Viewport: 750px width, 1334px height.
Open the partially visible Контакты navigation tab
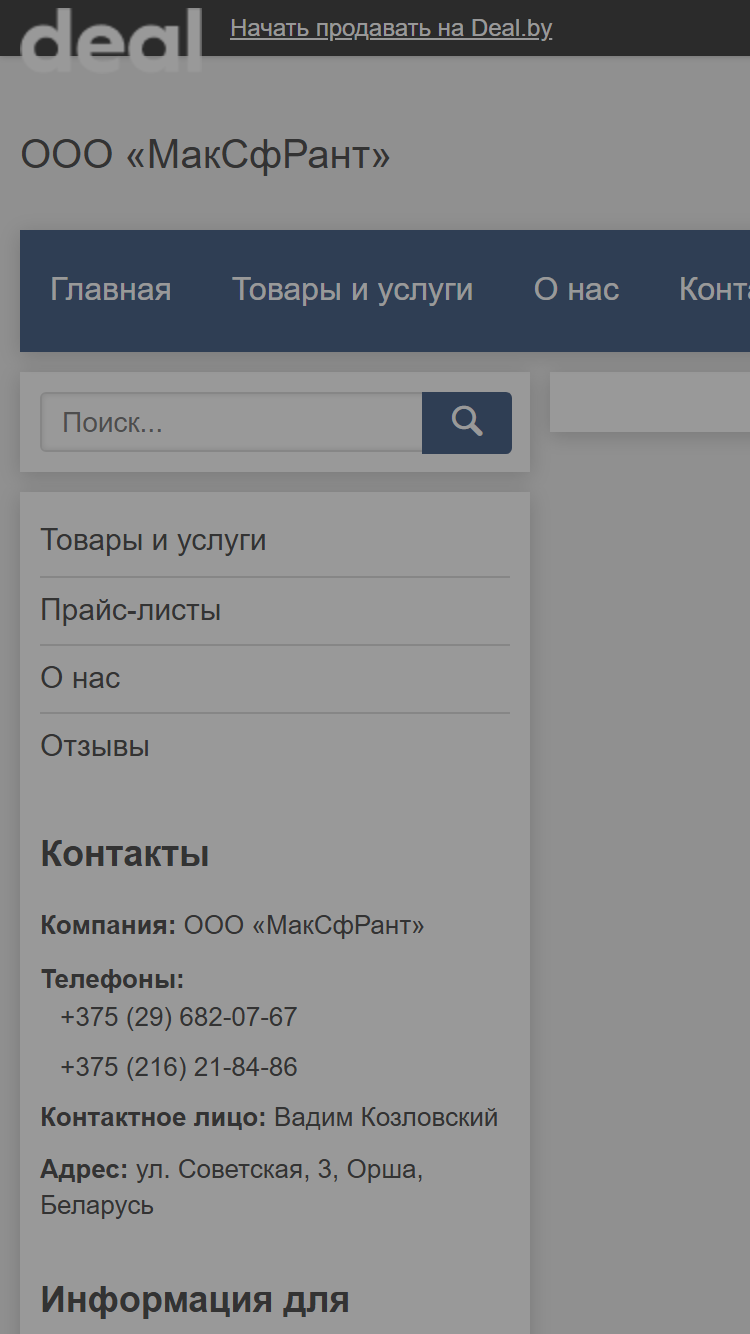pos(714,290)
